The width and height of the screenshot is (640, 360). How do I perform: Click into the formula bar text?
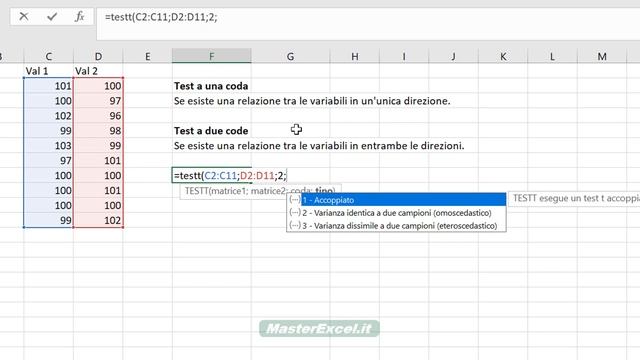click(x=161, y=17)
